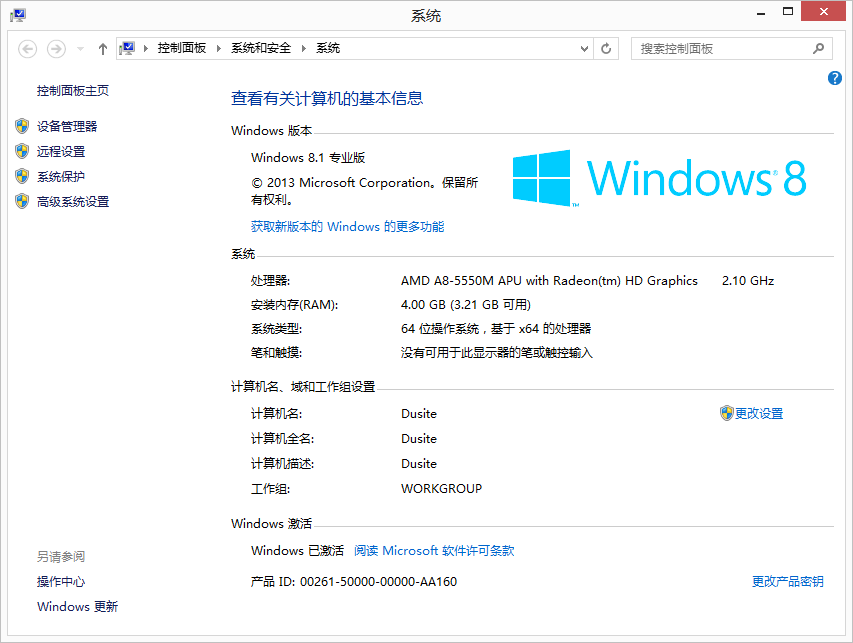
Task: Go up one level with up arrow
Action: [x=103, y=49]
